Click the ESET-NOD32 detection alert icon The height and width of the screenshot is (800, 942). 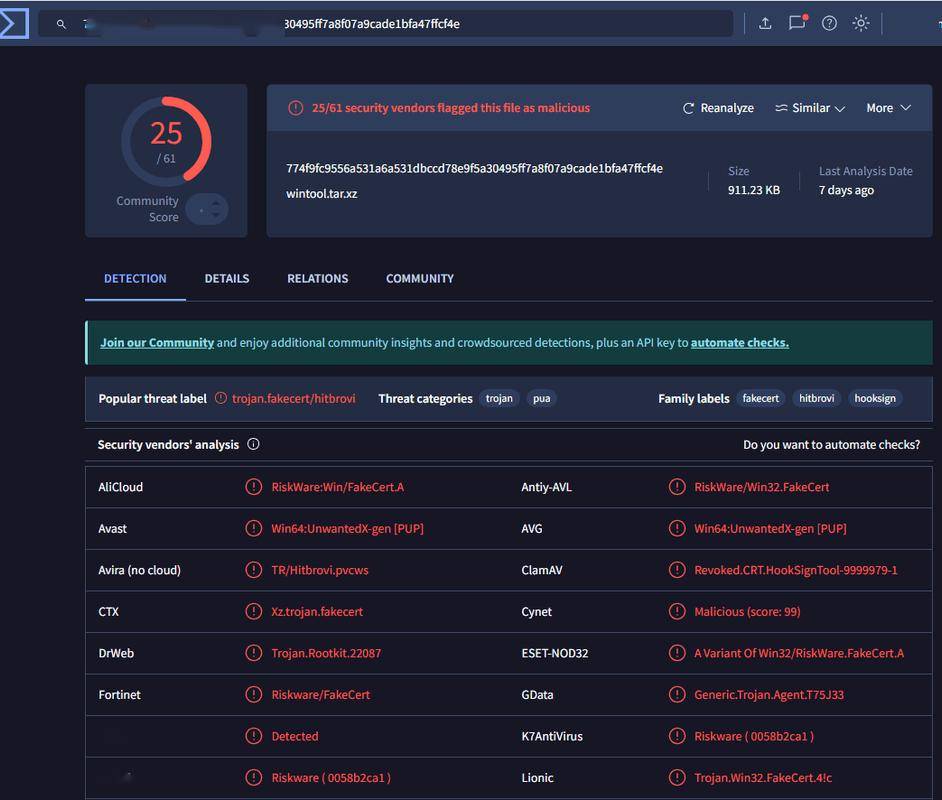tap(677, 653)
